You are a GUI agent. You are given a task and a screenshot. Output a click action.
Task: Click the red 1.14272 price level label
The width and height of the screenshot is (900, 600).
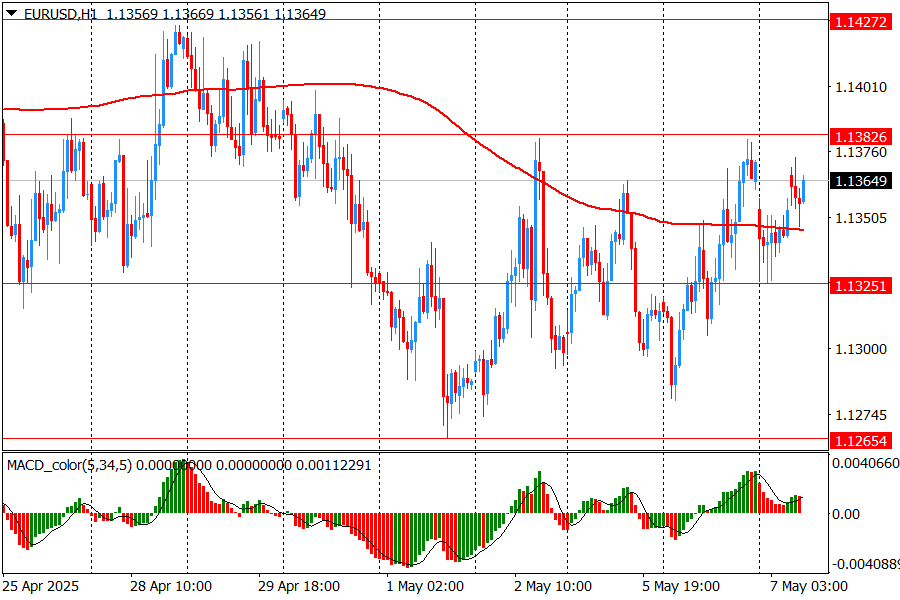(x=860, y=21)
